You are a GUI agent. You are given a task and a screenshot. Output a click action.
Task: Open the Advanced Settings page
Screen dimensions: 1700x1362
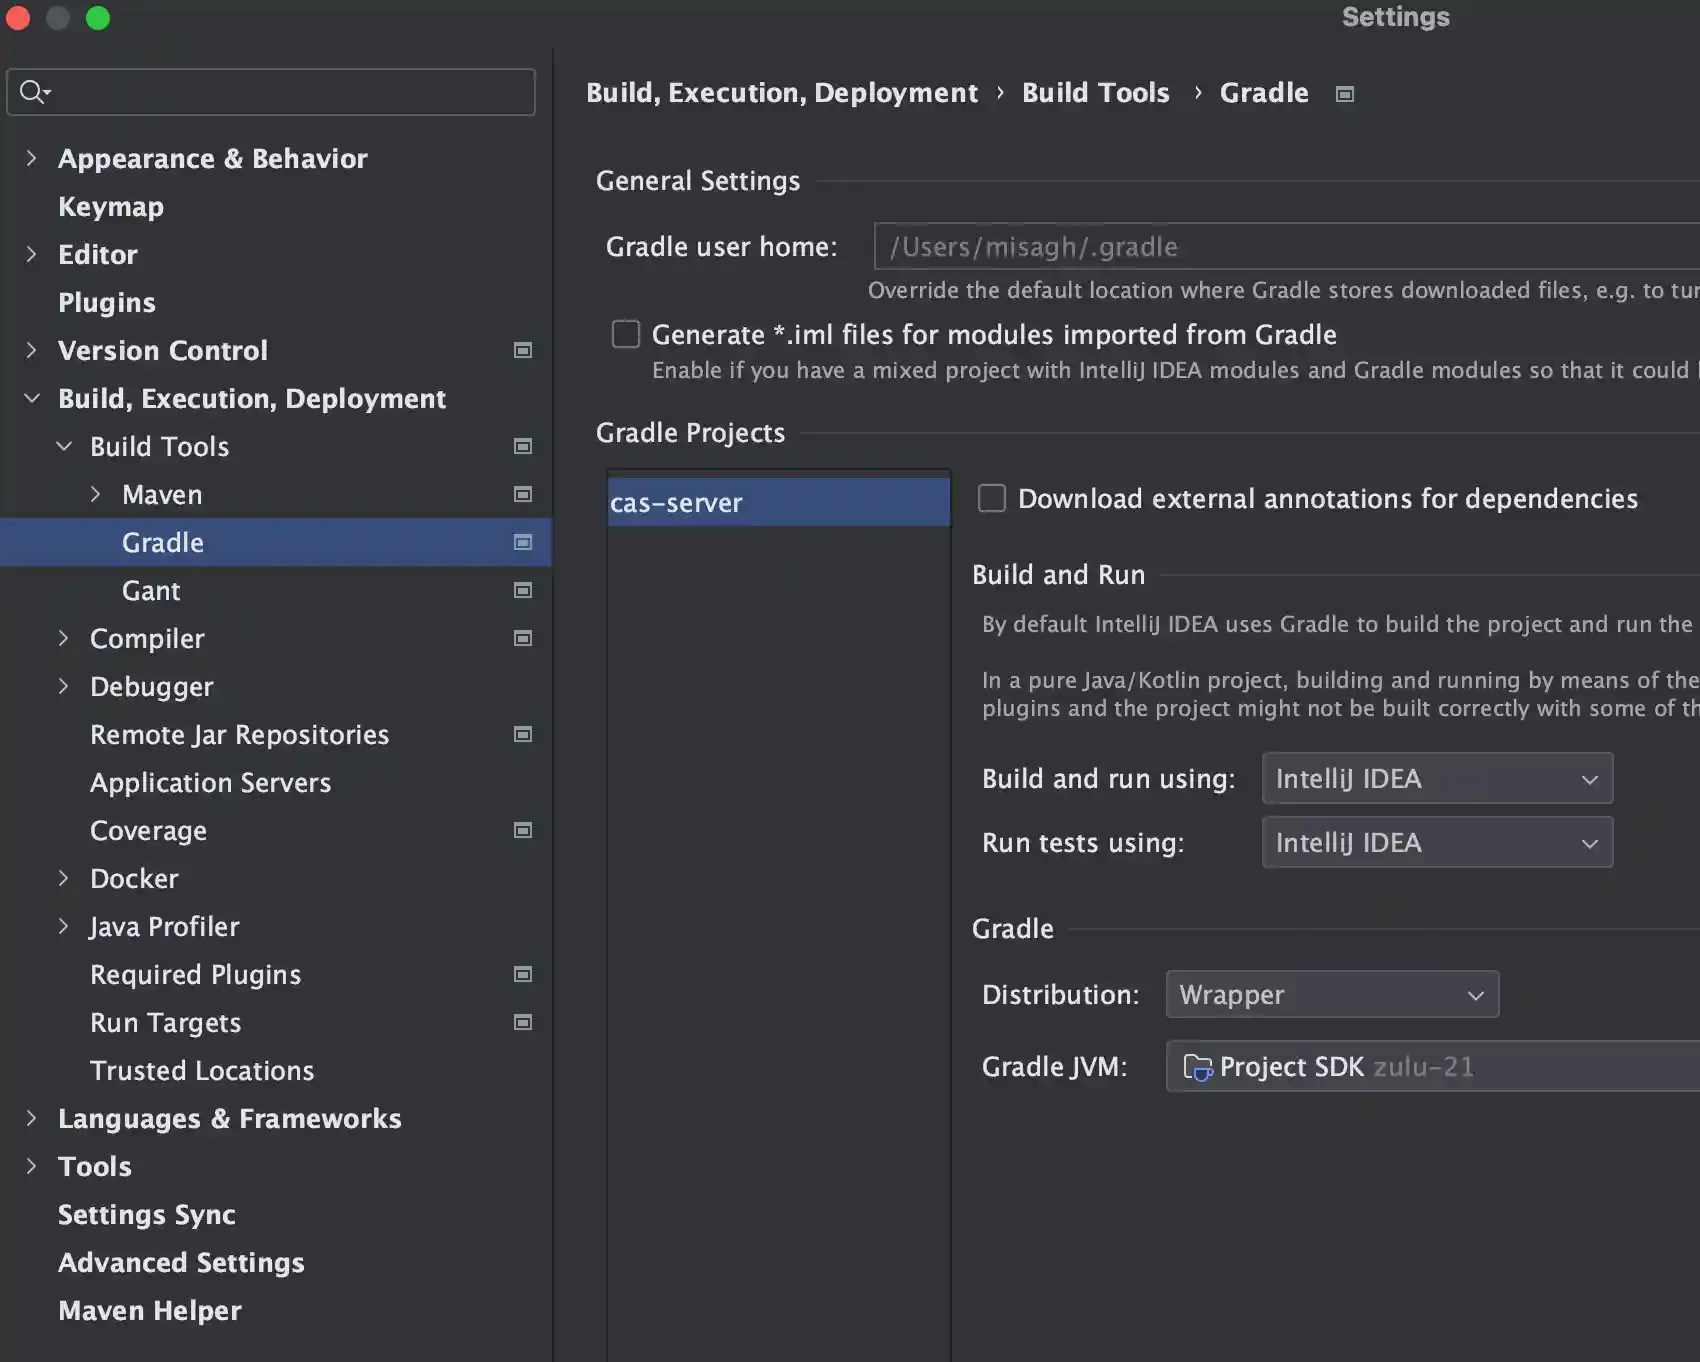click(181, 1262)
